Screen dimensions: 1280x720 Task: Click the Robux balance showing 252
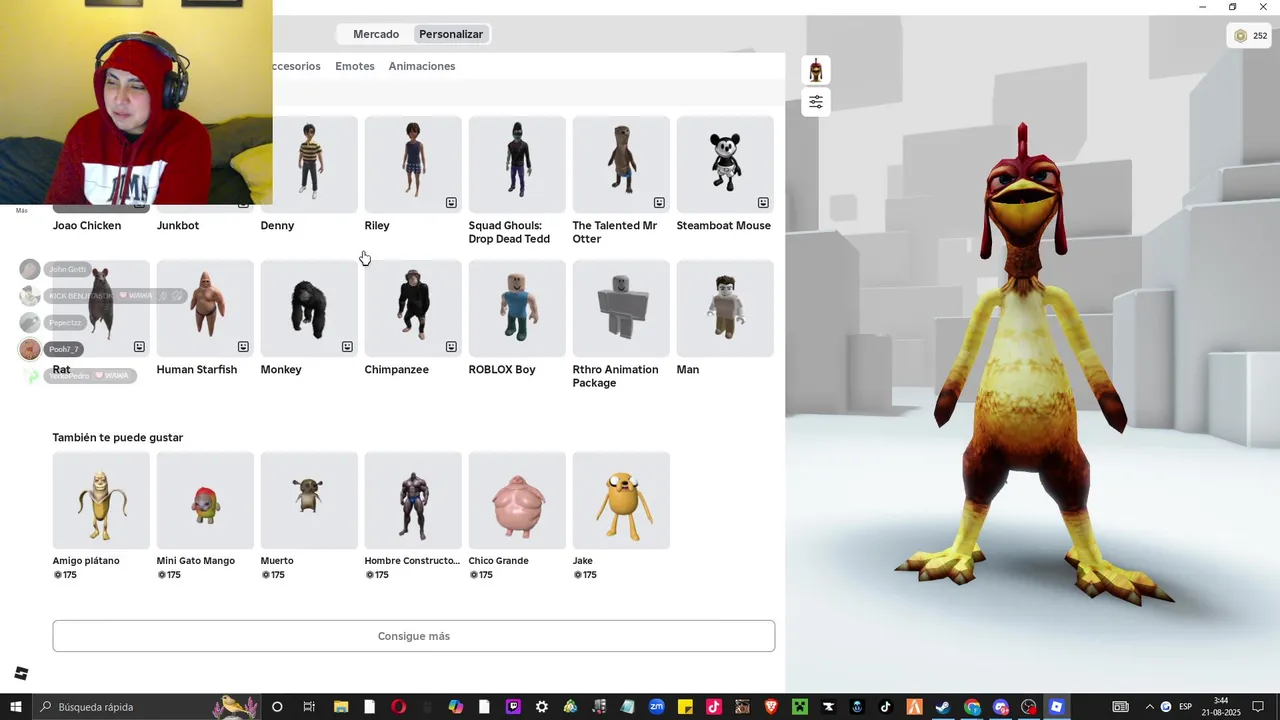[1250, 36]
